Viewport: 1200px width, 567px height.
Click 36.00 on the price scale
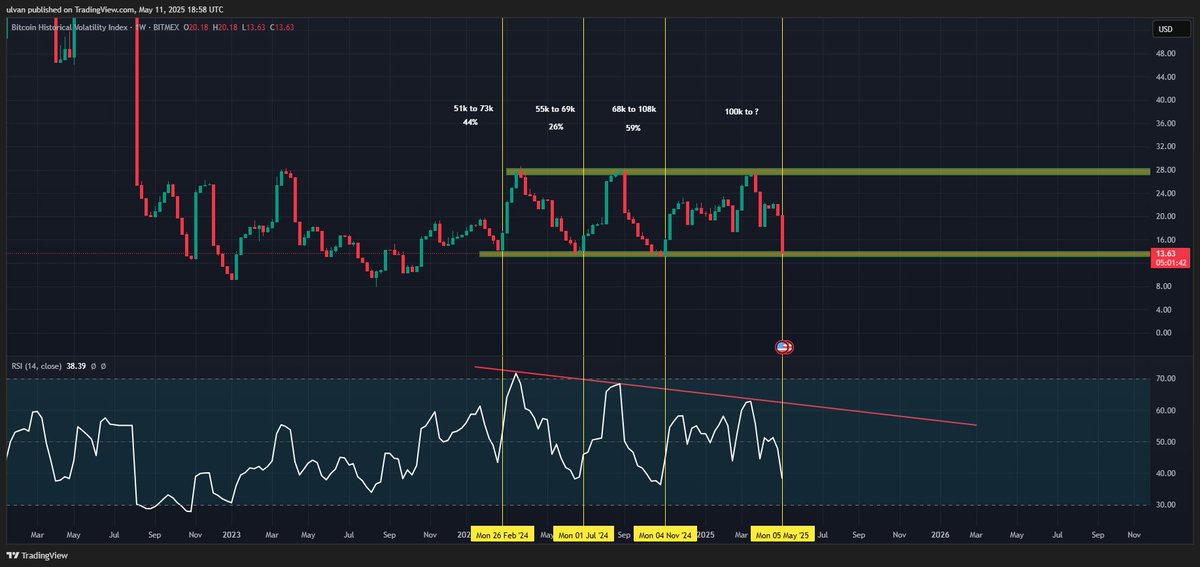coord(1165,124)
